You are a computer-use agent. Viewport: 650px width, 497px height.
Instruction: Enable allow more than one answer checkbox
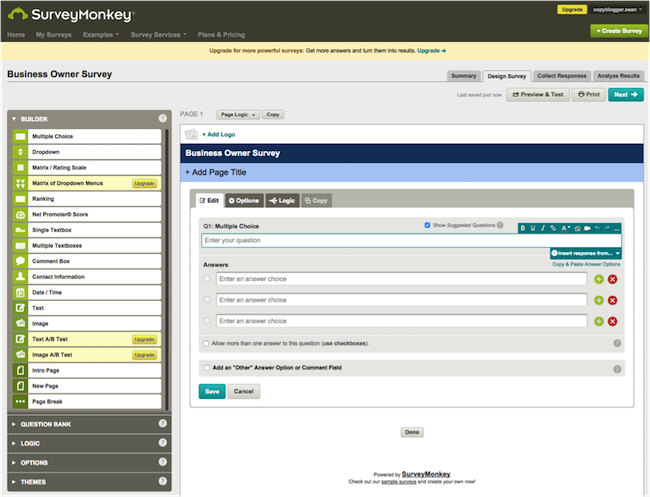pos(206,343)
